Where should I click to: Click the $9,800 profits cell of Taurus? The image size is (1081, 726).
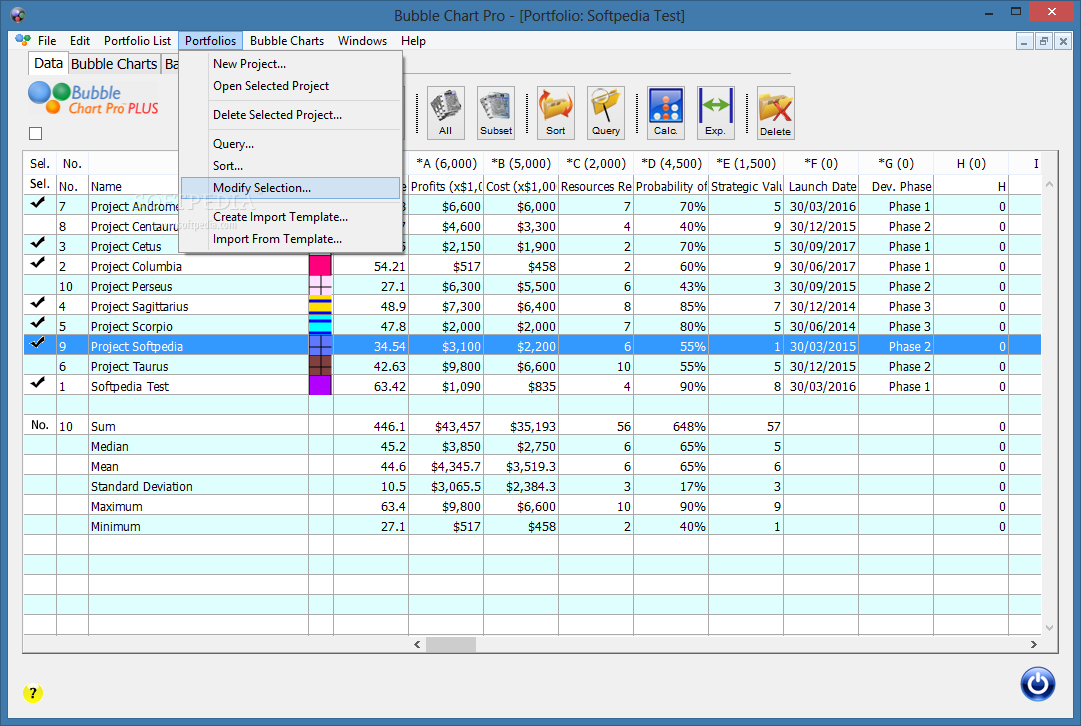click(x=446, y=366)
